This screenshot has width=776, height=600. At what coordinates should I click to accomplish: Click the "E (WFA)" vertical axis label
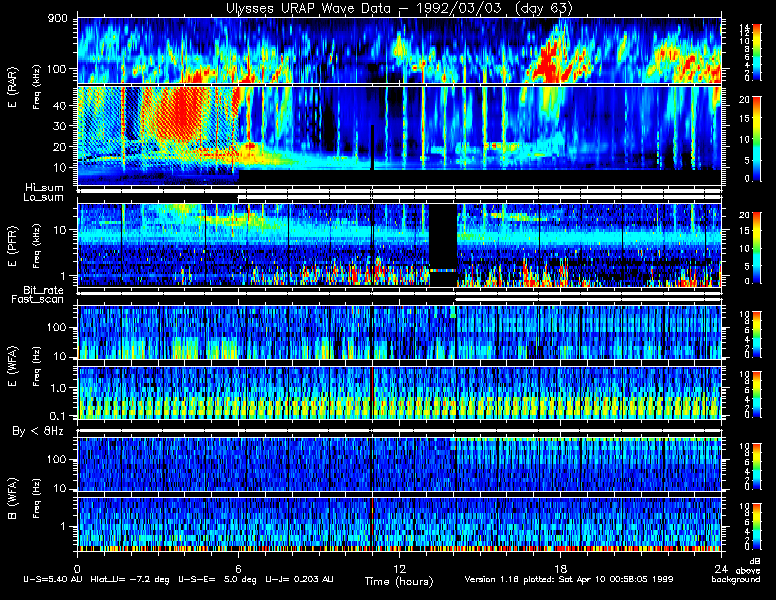[12, 366]
